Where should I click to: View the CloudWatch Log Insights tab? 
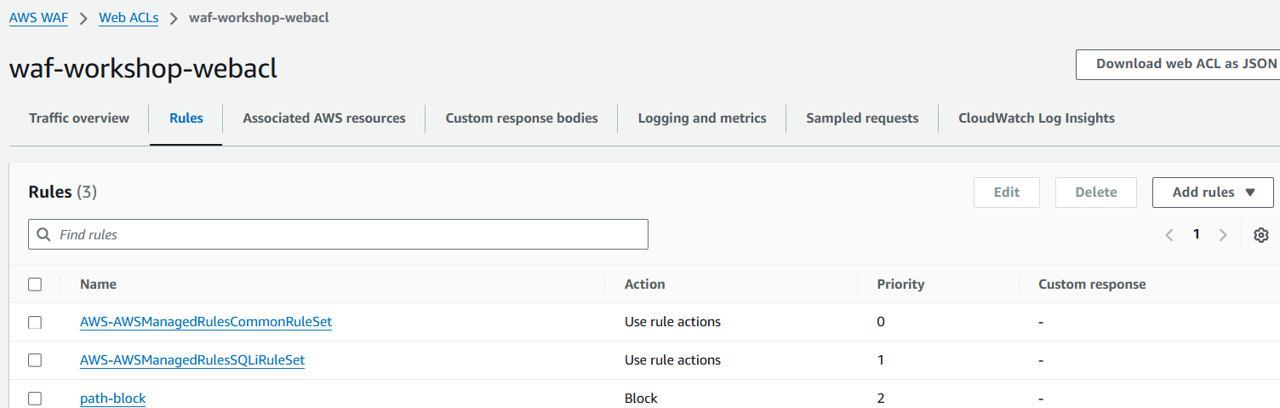coord(1036,118)
